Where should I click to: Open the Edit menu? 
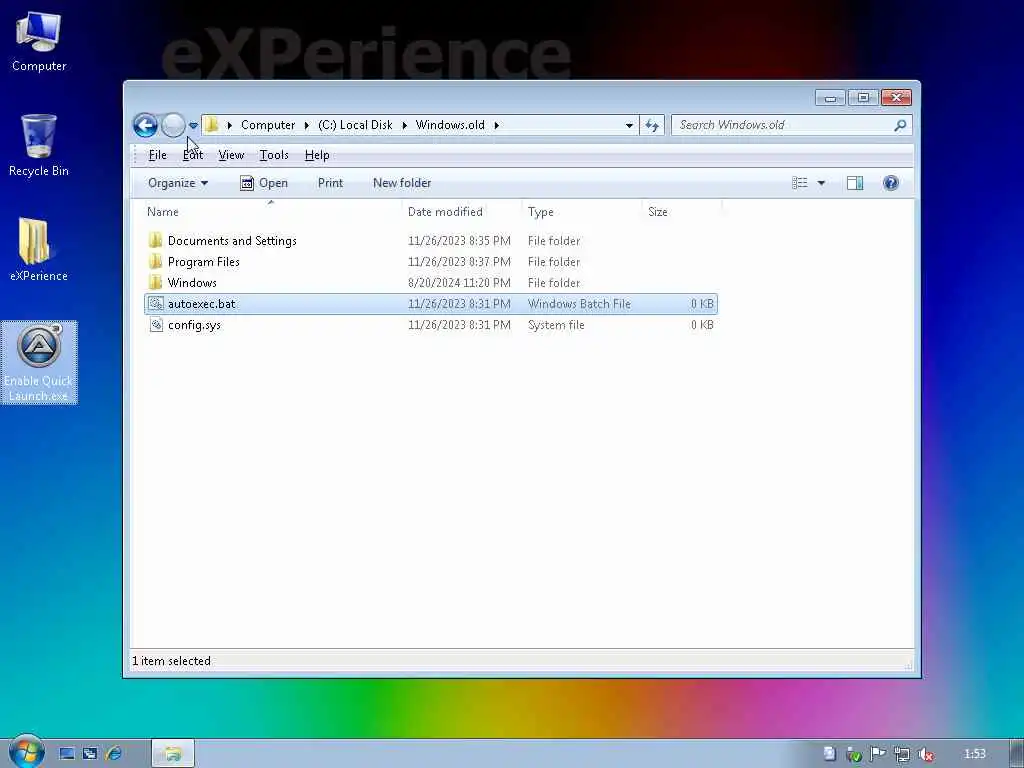(x=193, y=155)
